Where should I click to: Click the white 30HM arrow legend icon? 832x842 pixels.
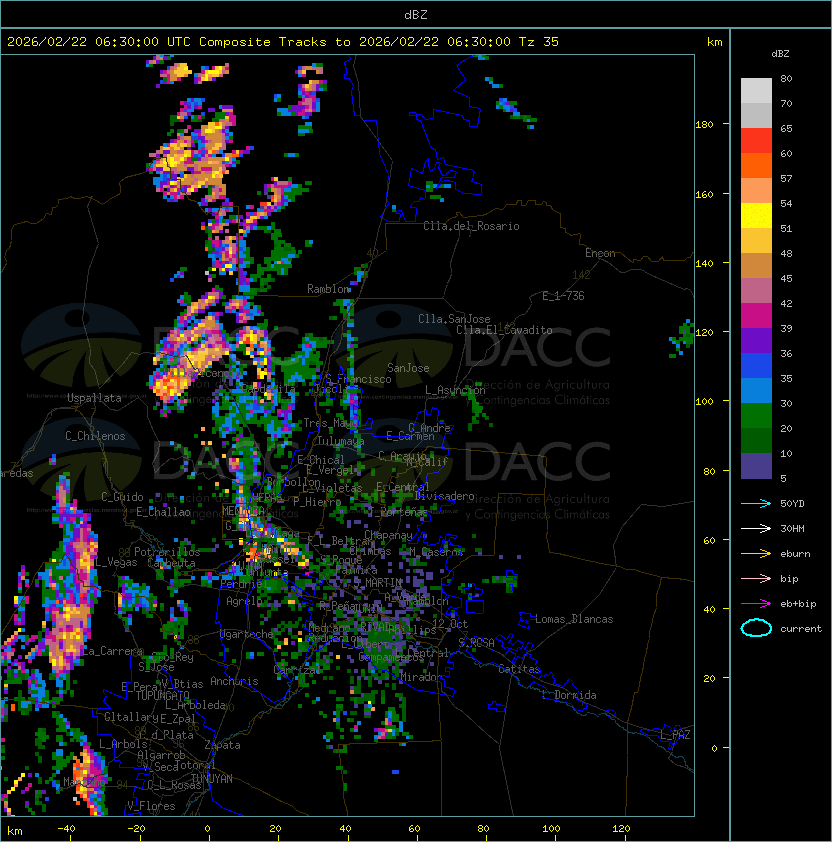[x=756, y=528]
